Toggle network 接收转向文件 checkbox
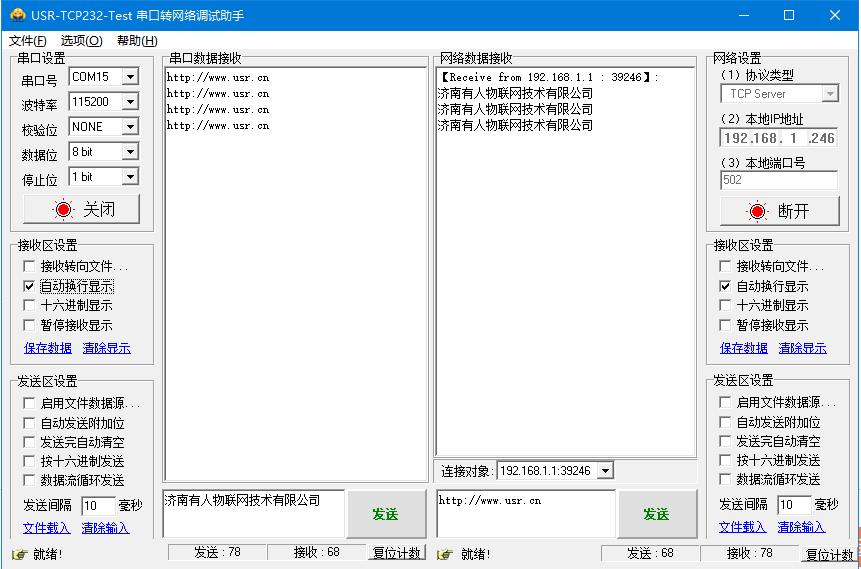Image resolution: width=861 pixels, height=569 pixels. [725, 266]
